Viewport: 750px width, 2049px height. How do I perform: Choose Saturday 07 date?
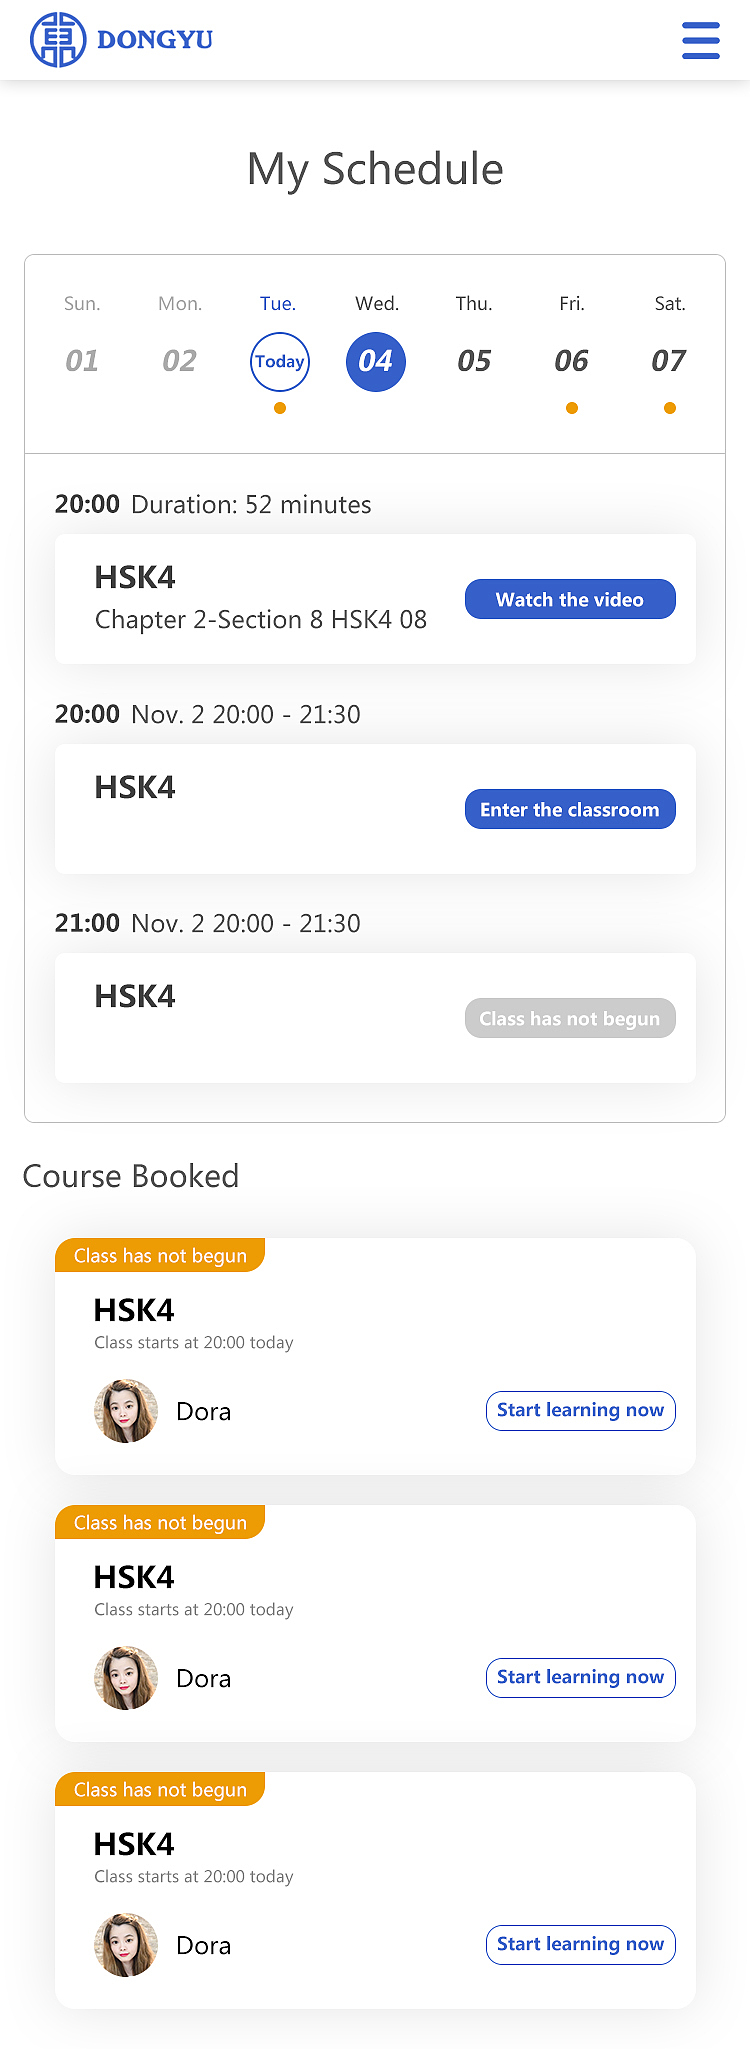click(669, 361)
